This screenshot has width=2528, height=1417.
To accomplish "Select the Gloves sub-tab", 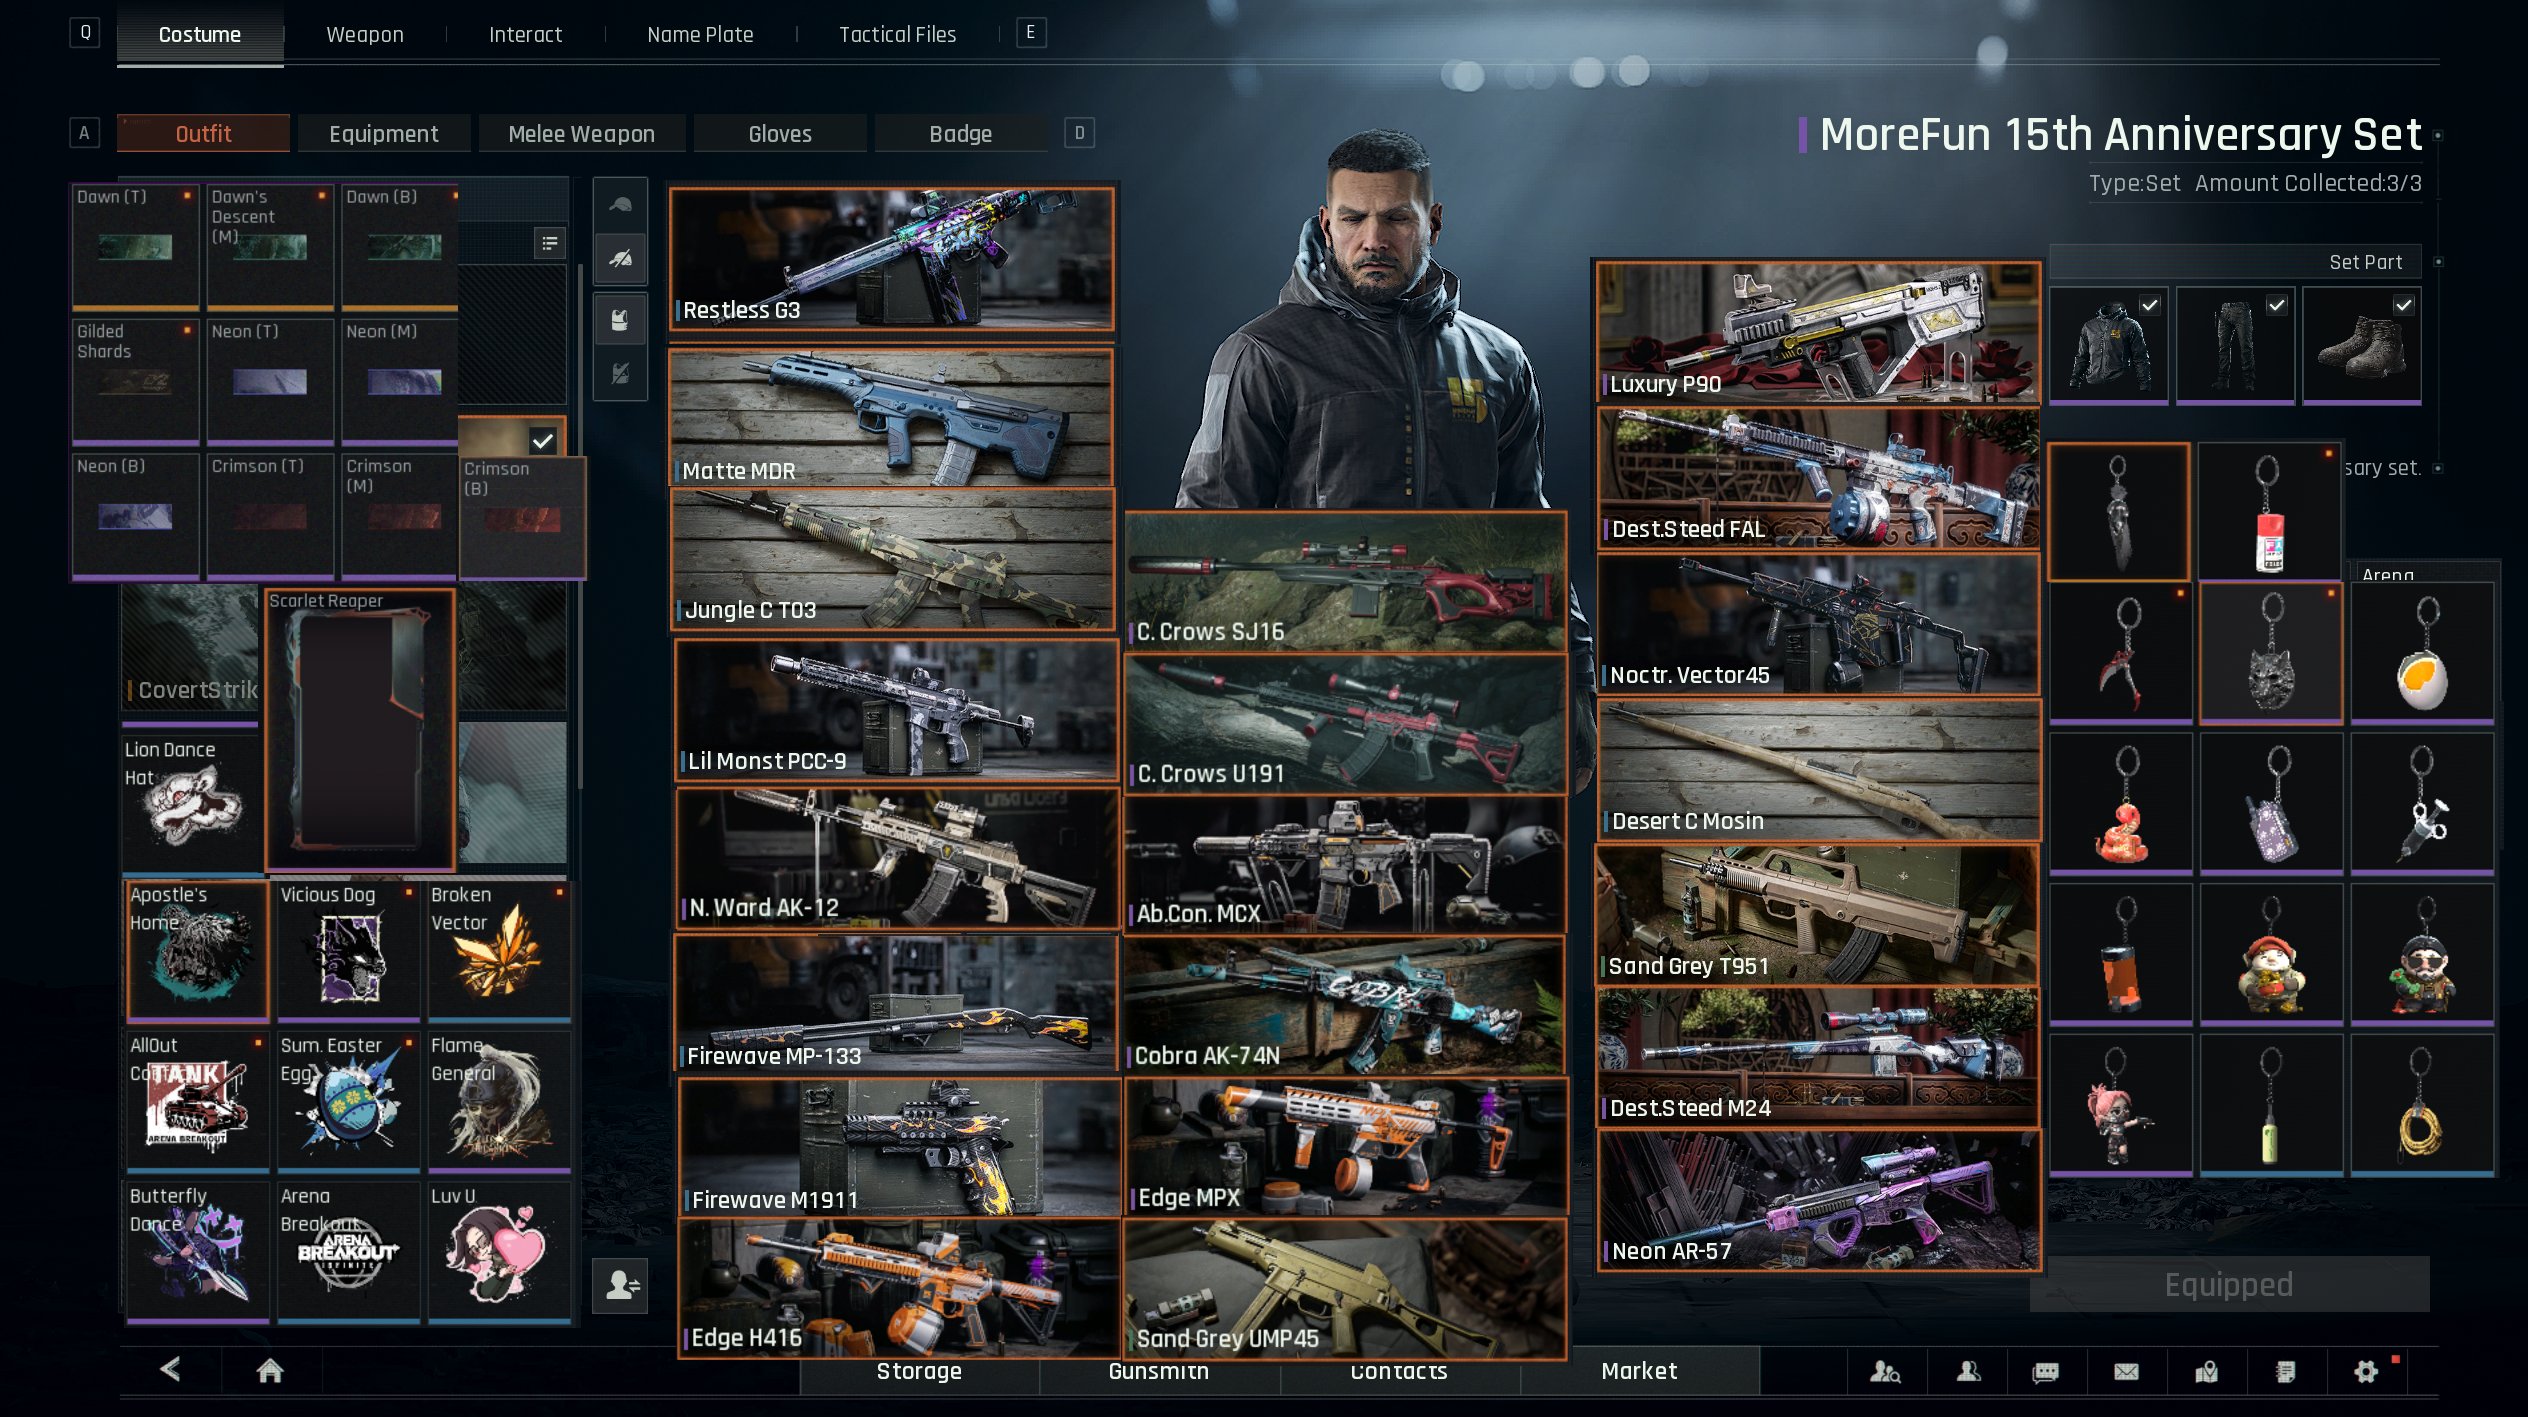I will 780,134.
